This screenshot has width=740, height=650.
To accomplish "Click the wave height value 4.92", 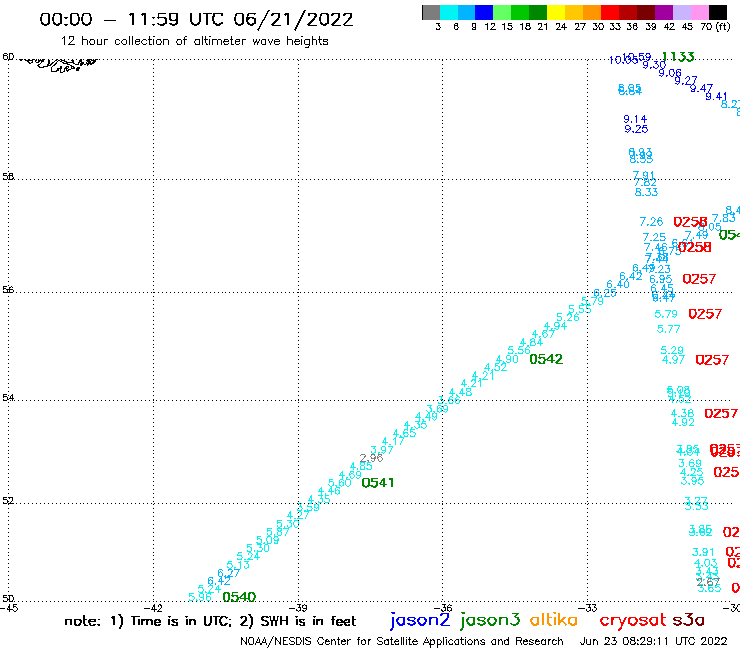I will (683, 422).
